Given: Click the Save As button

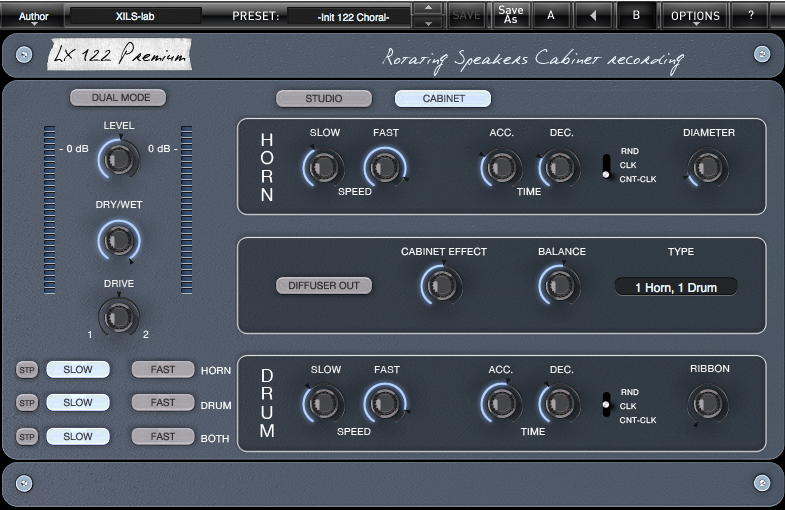Looking at the screenshot, I should click(510, 15).
